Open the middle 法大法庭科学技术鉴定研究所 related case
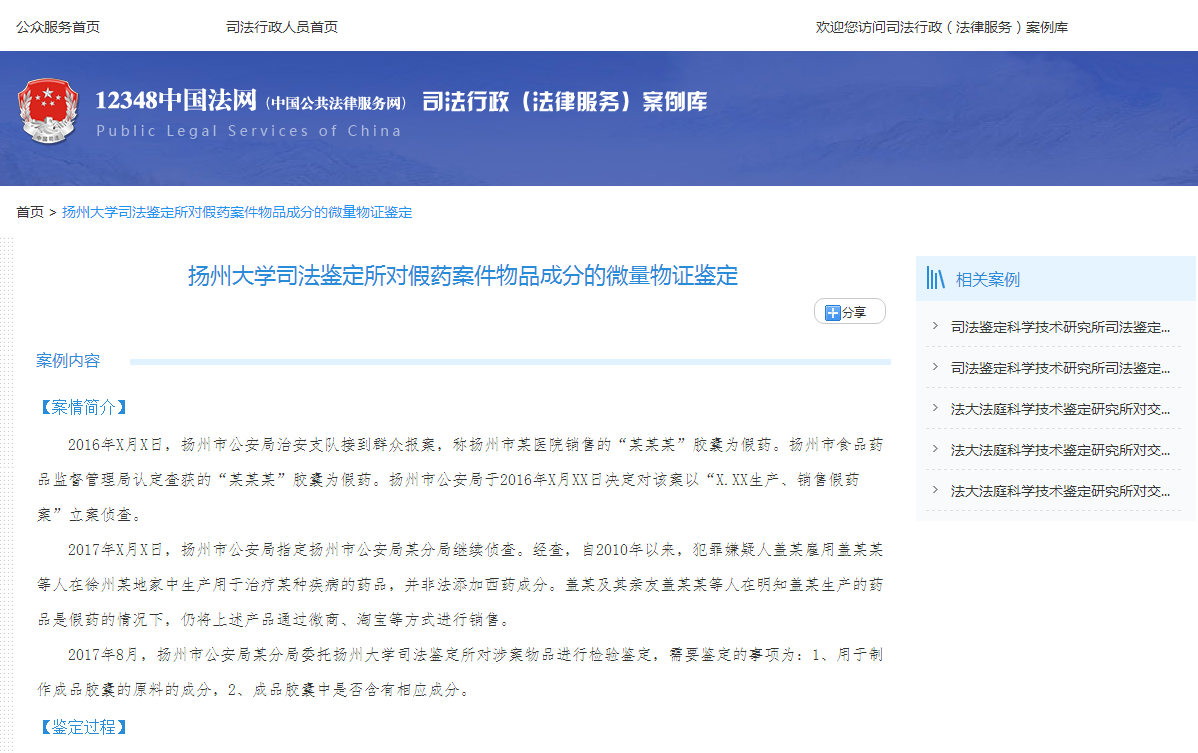1198x753 pixels. (x=1060, y=450)
